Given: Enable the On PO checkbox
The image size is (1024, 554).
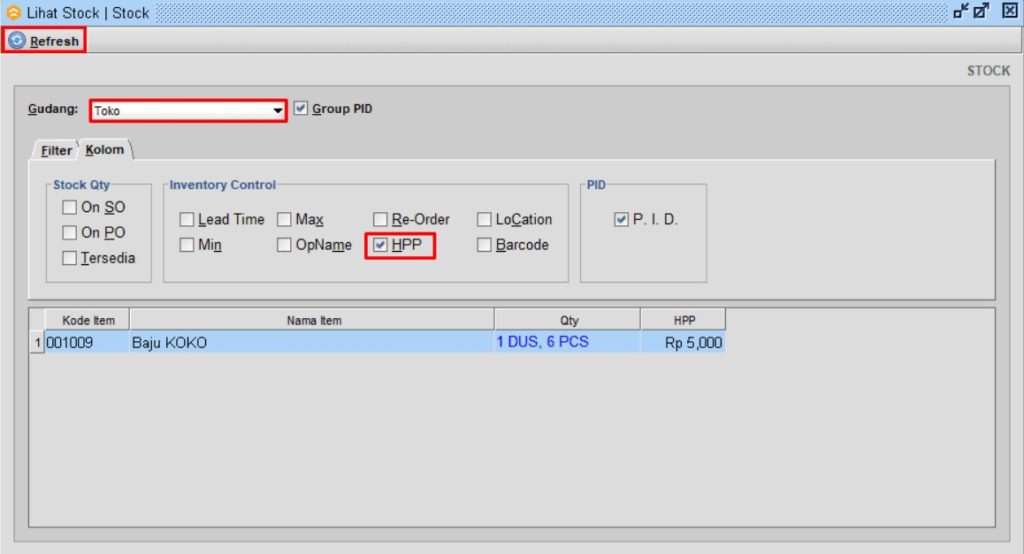Looking at the screenshot, I should [69, 233].
